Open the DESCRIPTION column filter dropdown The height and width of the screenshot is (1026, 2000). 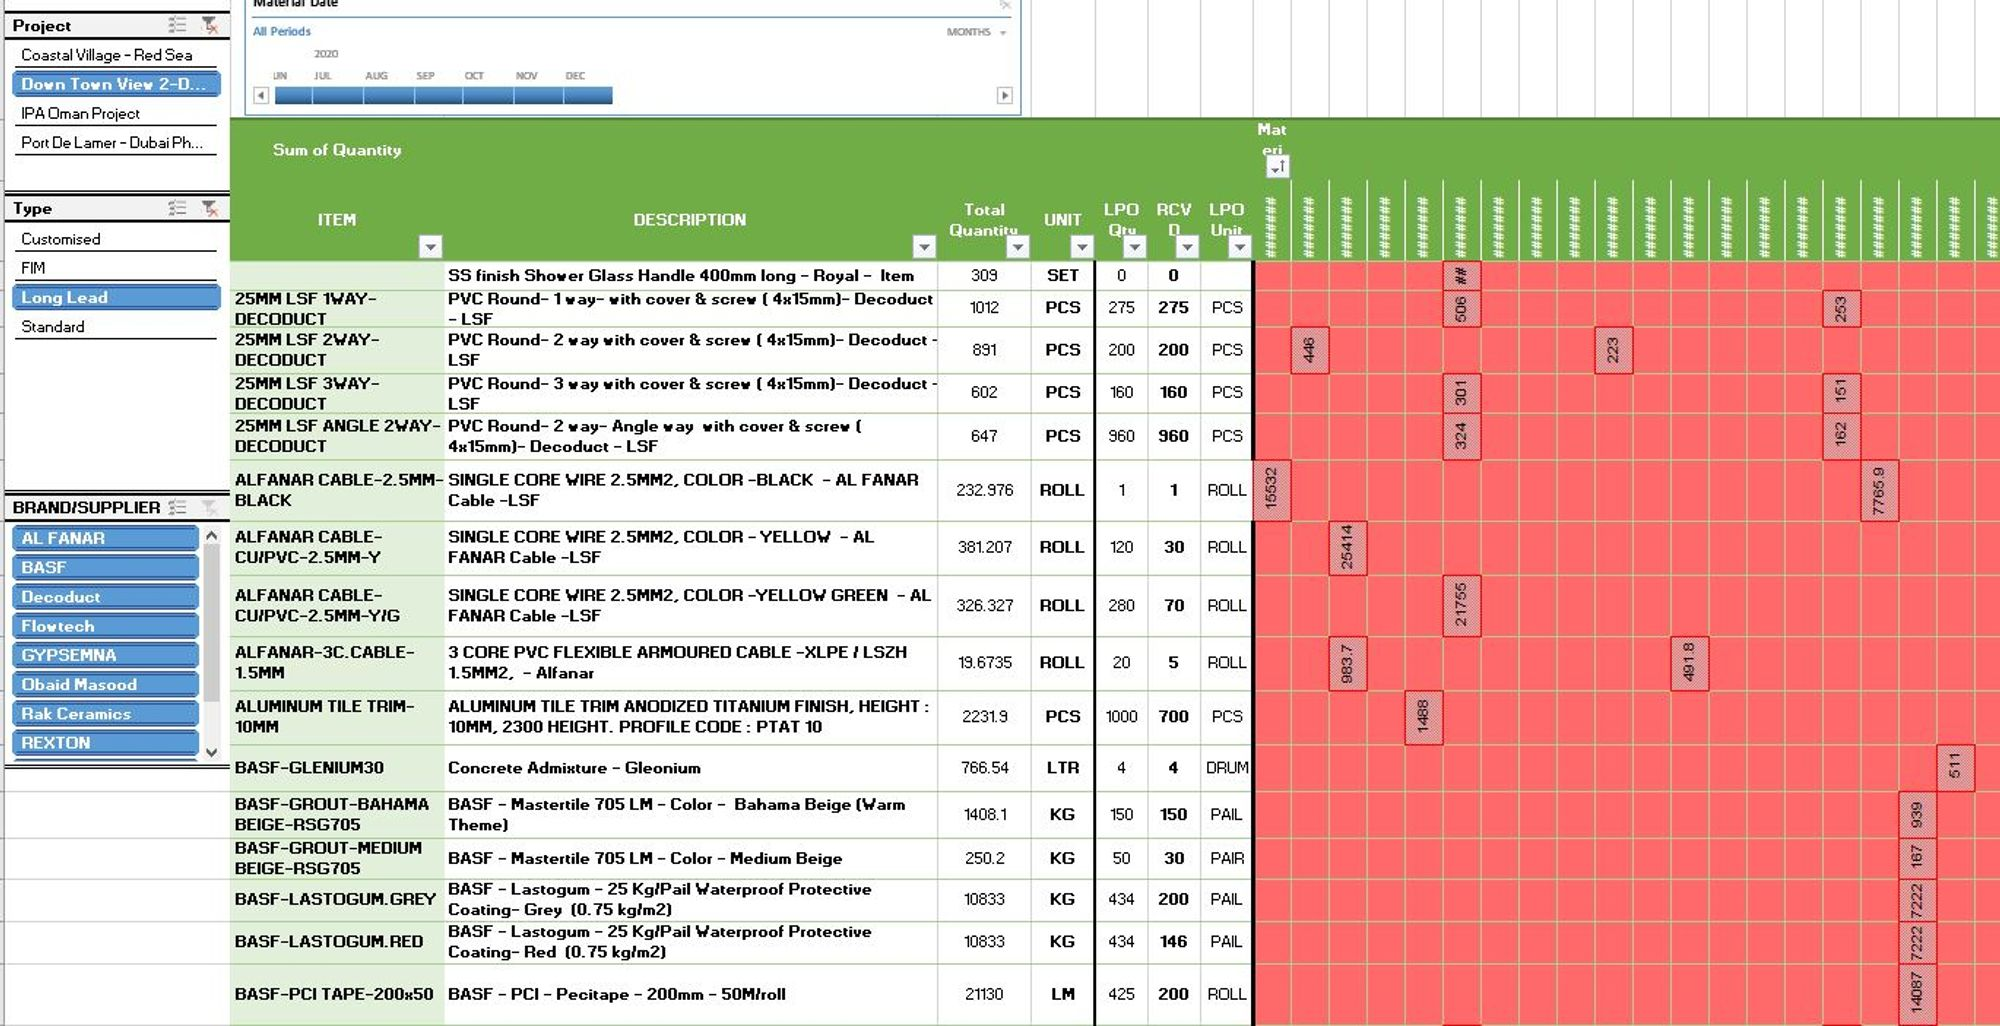[x=924, y=246]
